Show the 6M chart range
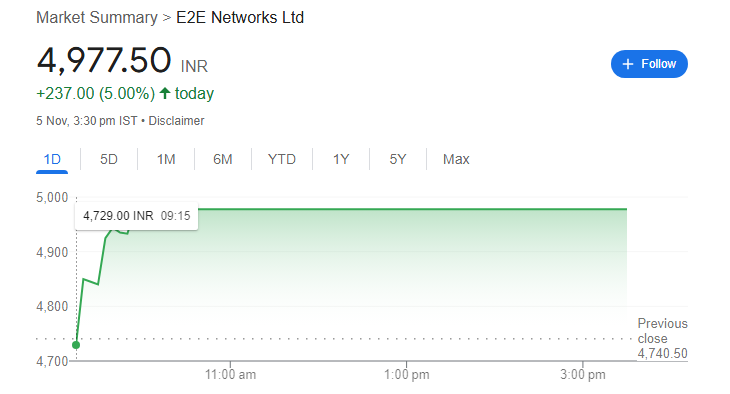The height and width of the screenshot is (394, 730). pos(223,159)
